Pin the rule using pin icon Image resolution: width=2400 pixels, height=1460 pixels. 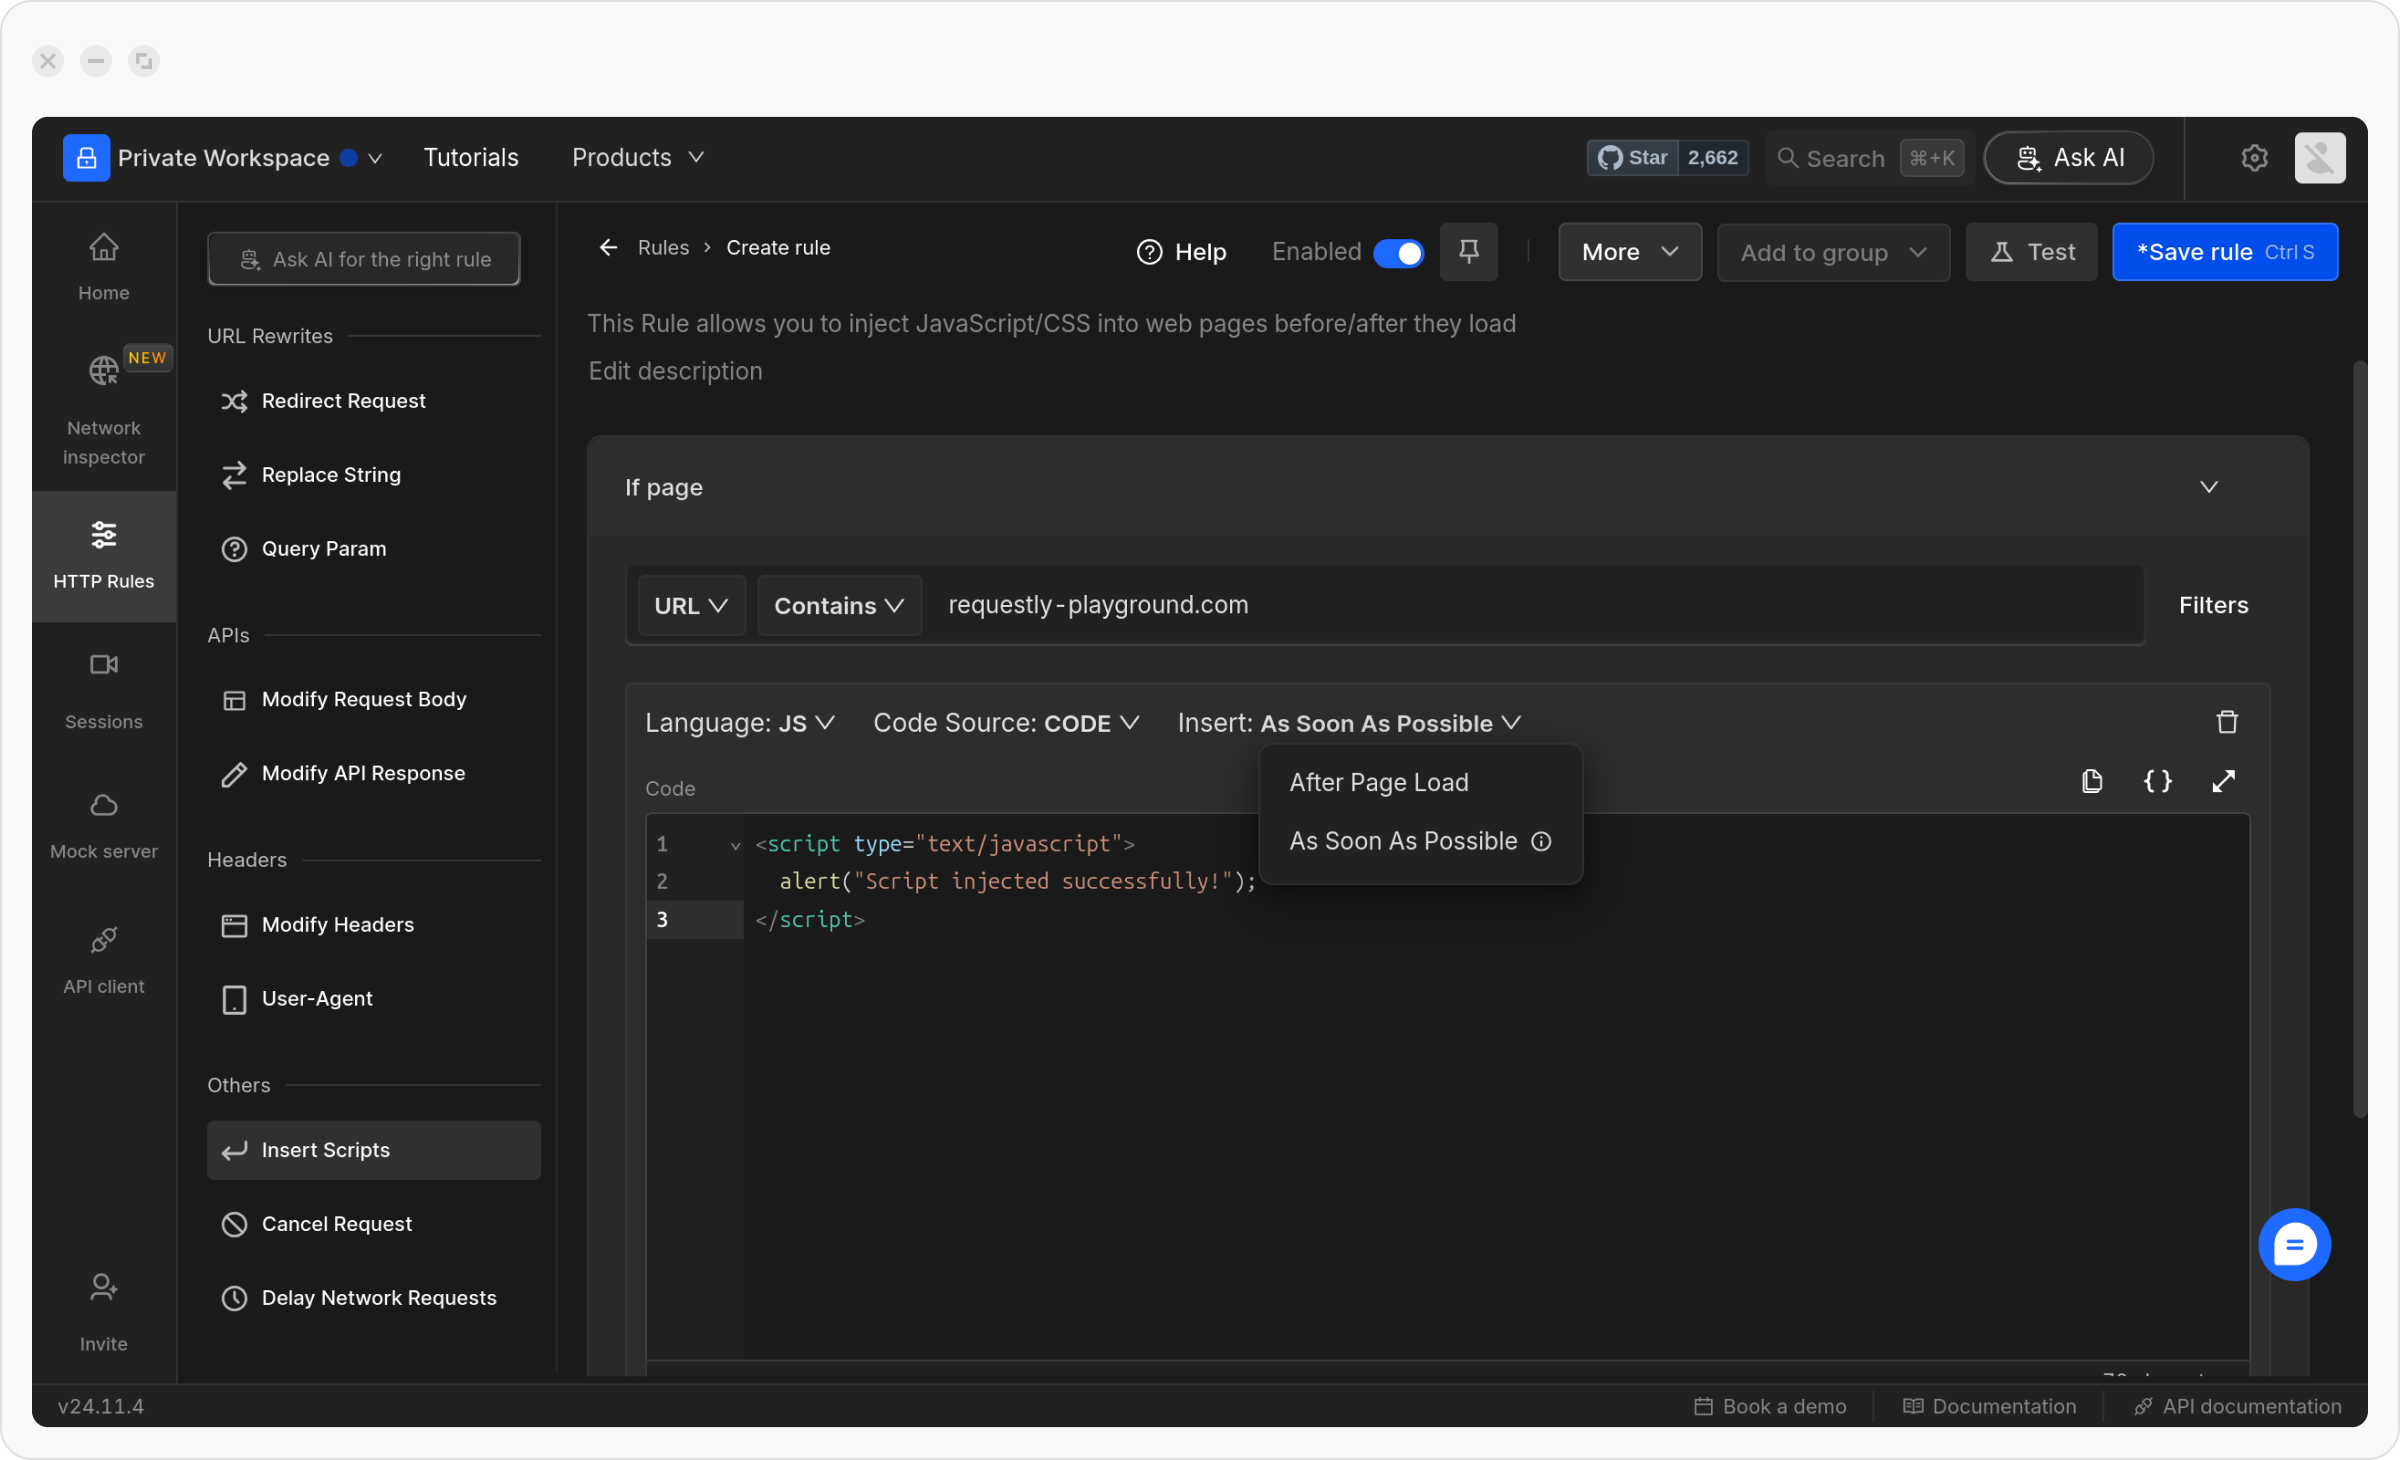[1468, 251]
